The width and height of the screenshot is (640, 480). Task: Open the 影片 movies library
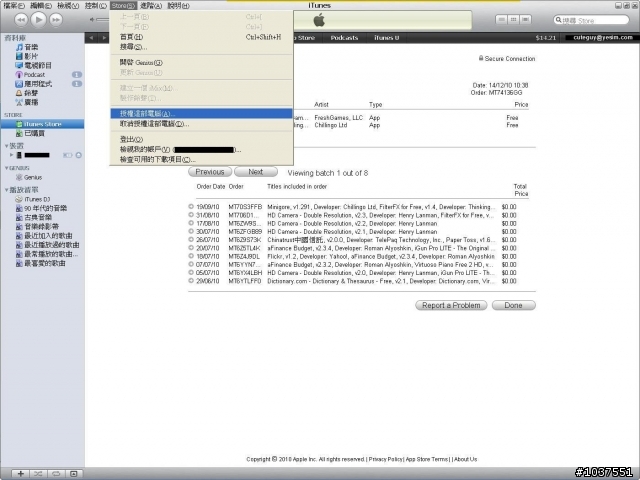coord(31,56)
